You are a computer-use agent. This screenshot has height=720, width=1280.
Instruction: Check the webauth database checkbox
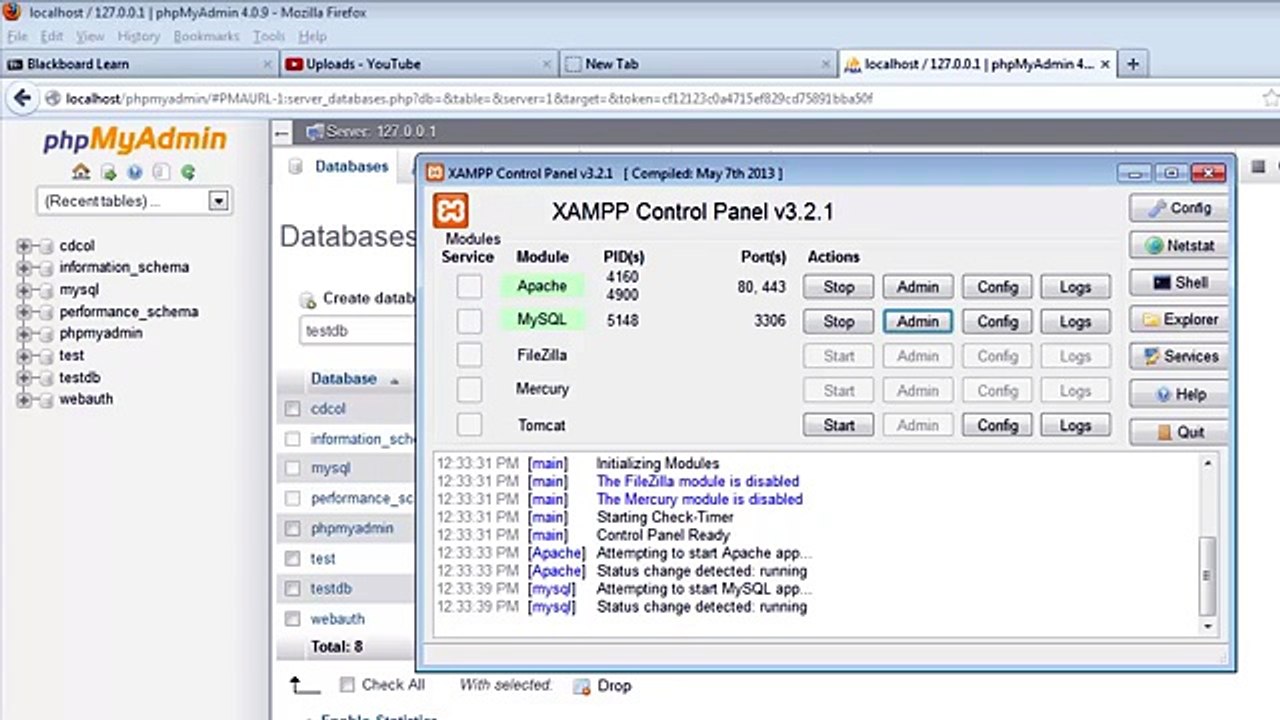[x=292, y=619]
